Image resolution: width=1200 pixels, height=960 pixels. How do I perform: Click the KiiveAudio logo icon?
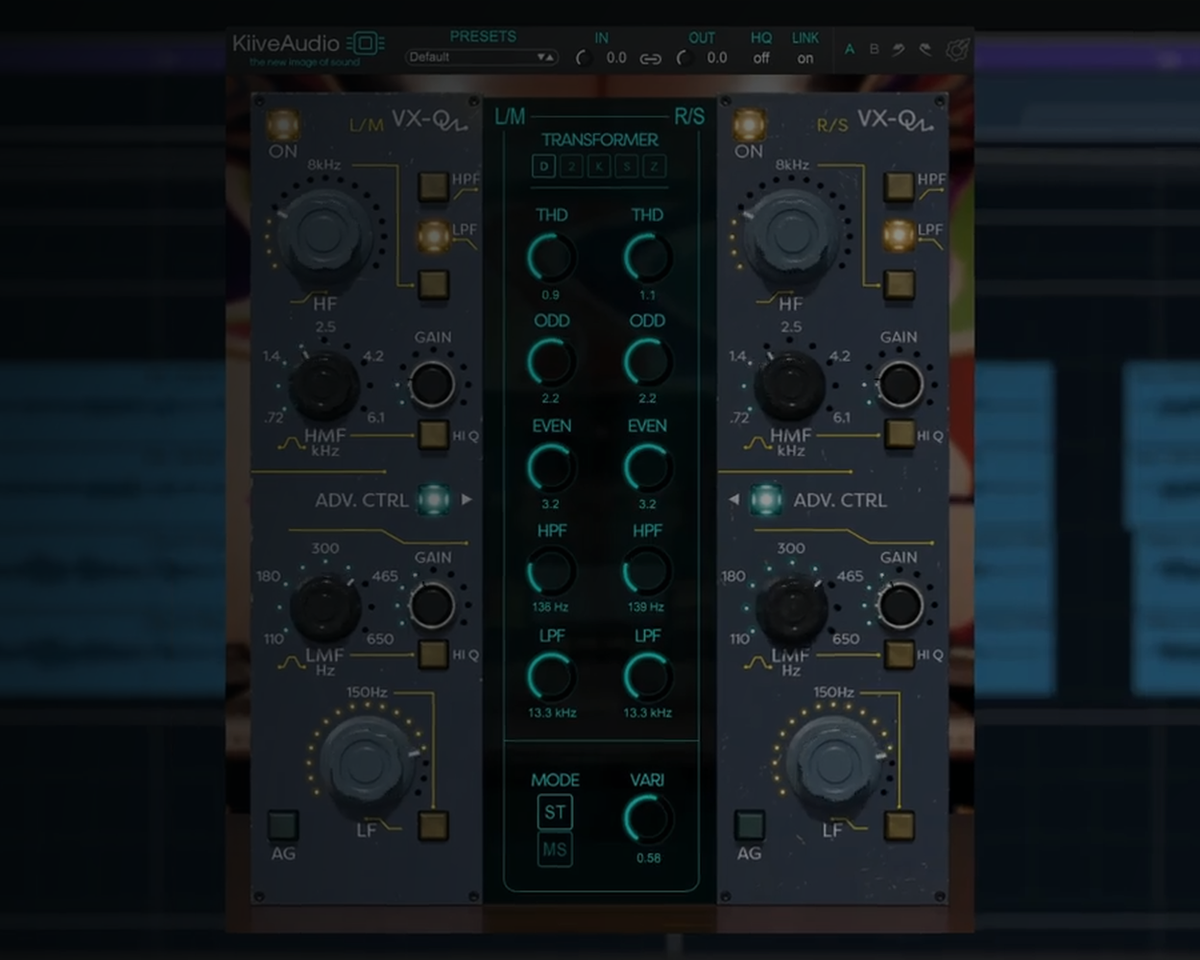(366, 44)
